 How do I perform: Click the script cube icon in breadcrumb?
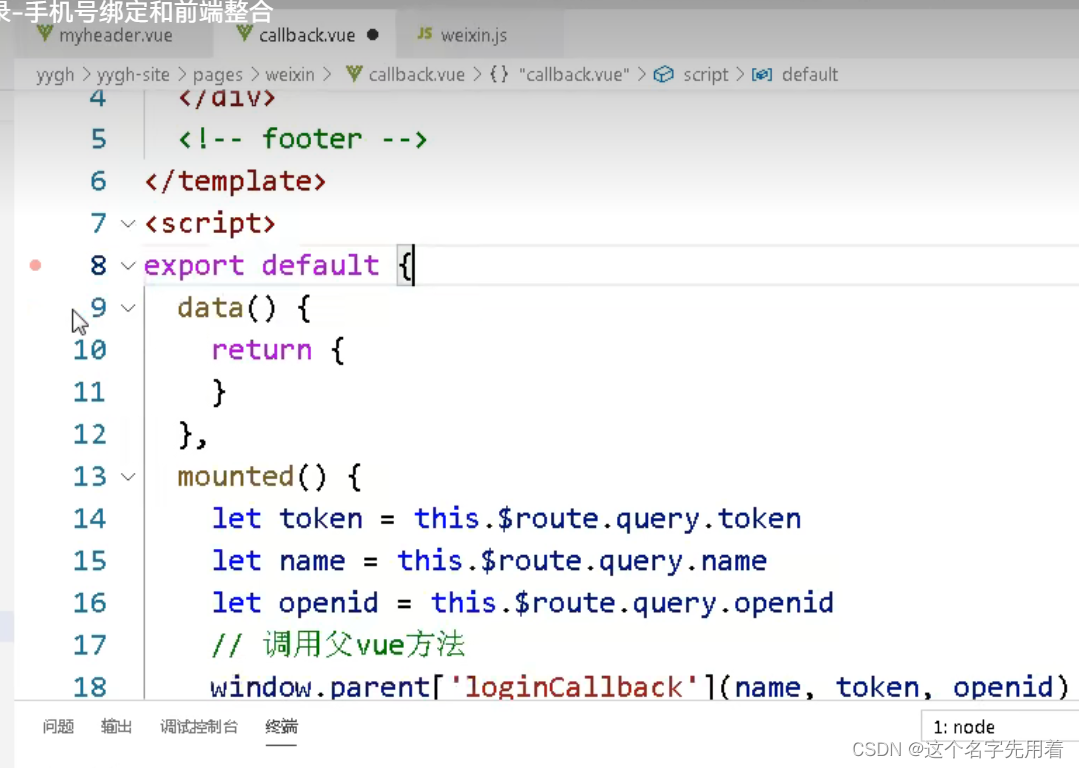[663, 74]
